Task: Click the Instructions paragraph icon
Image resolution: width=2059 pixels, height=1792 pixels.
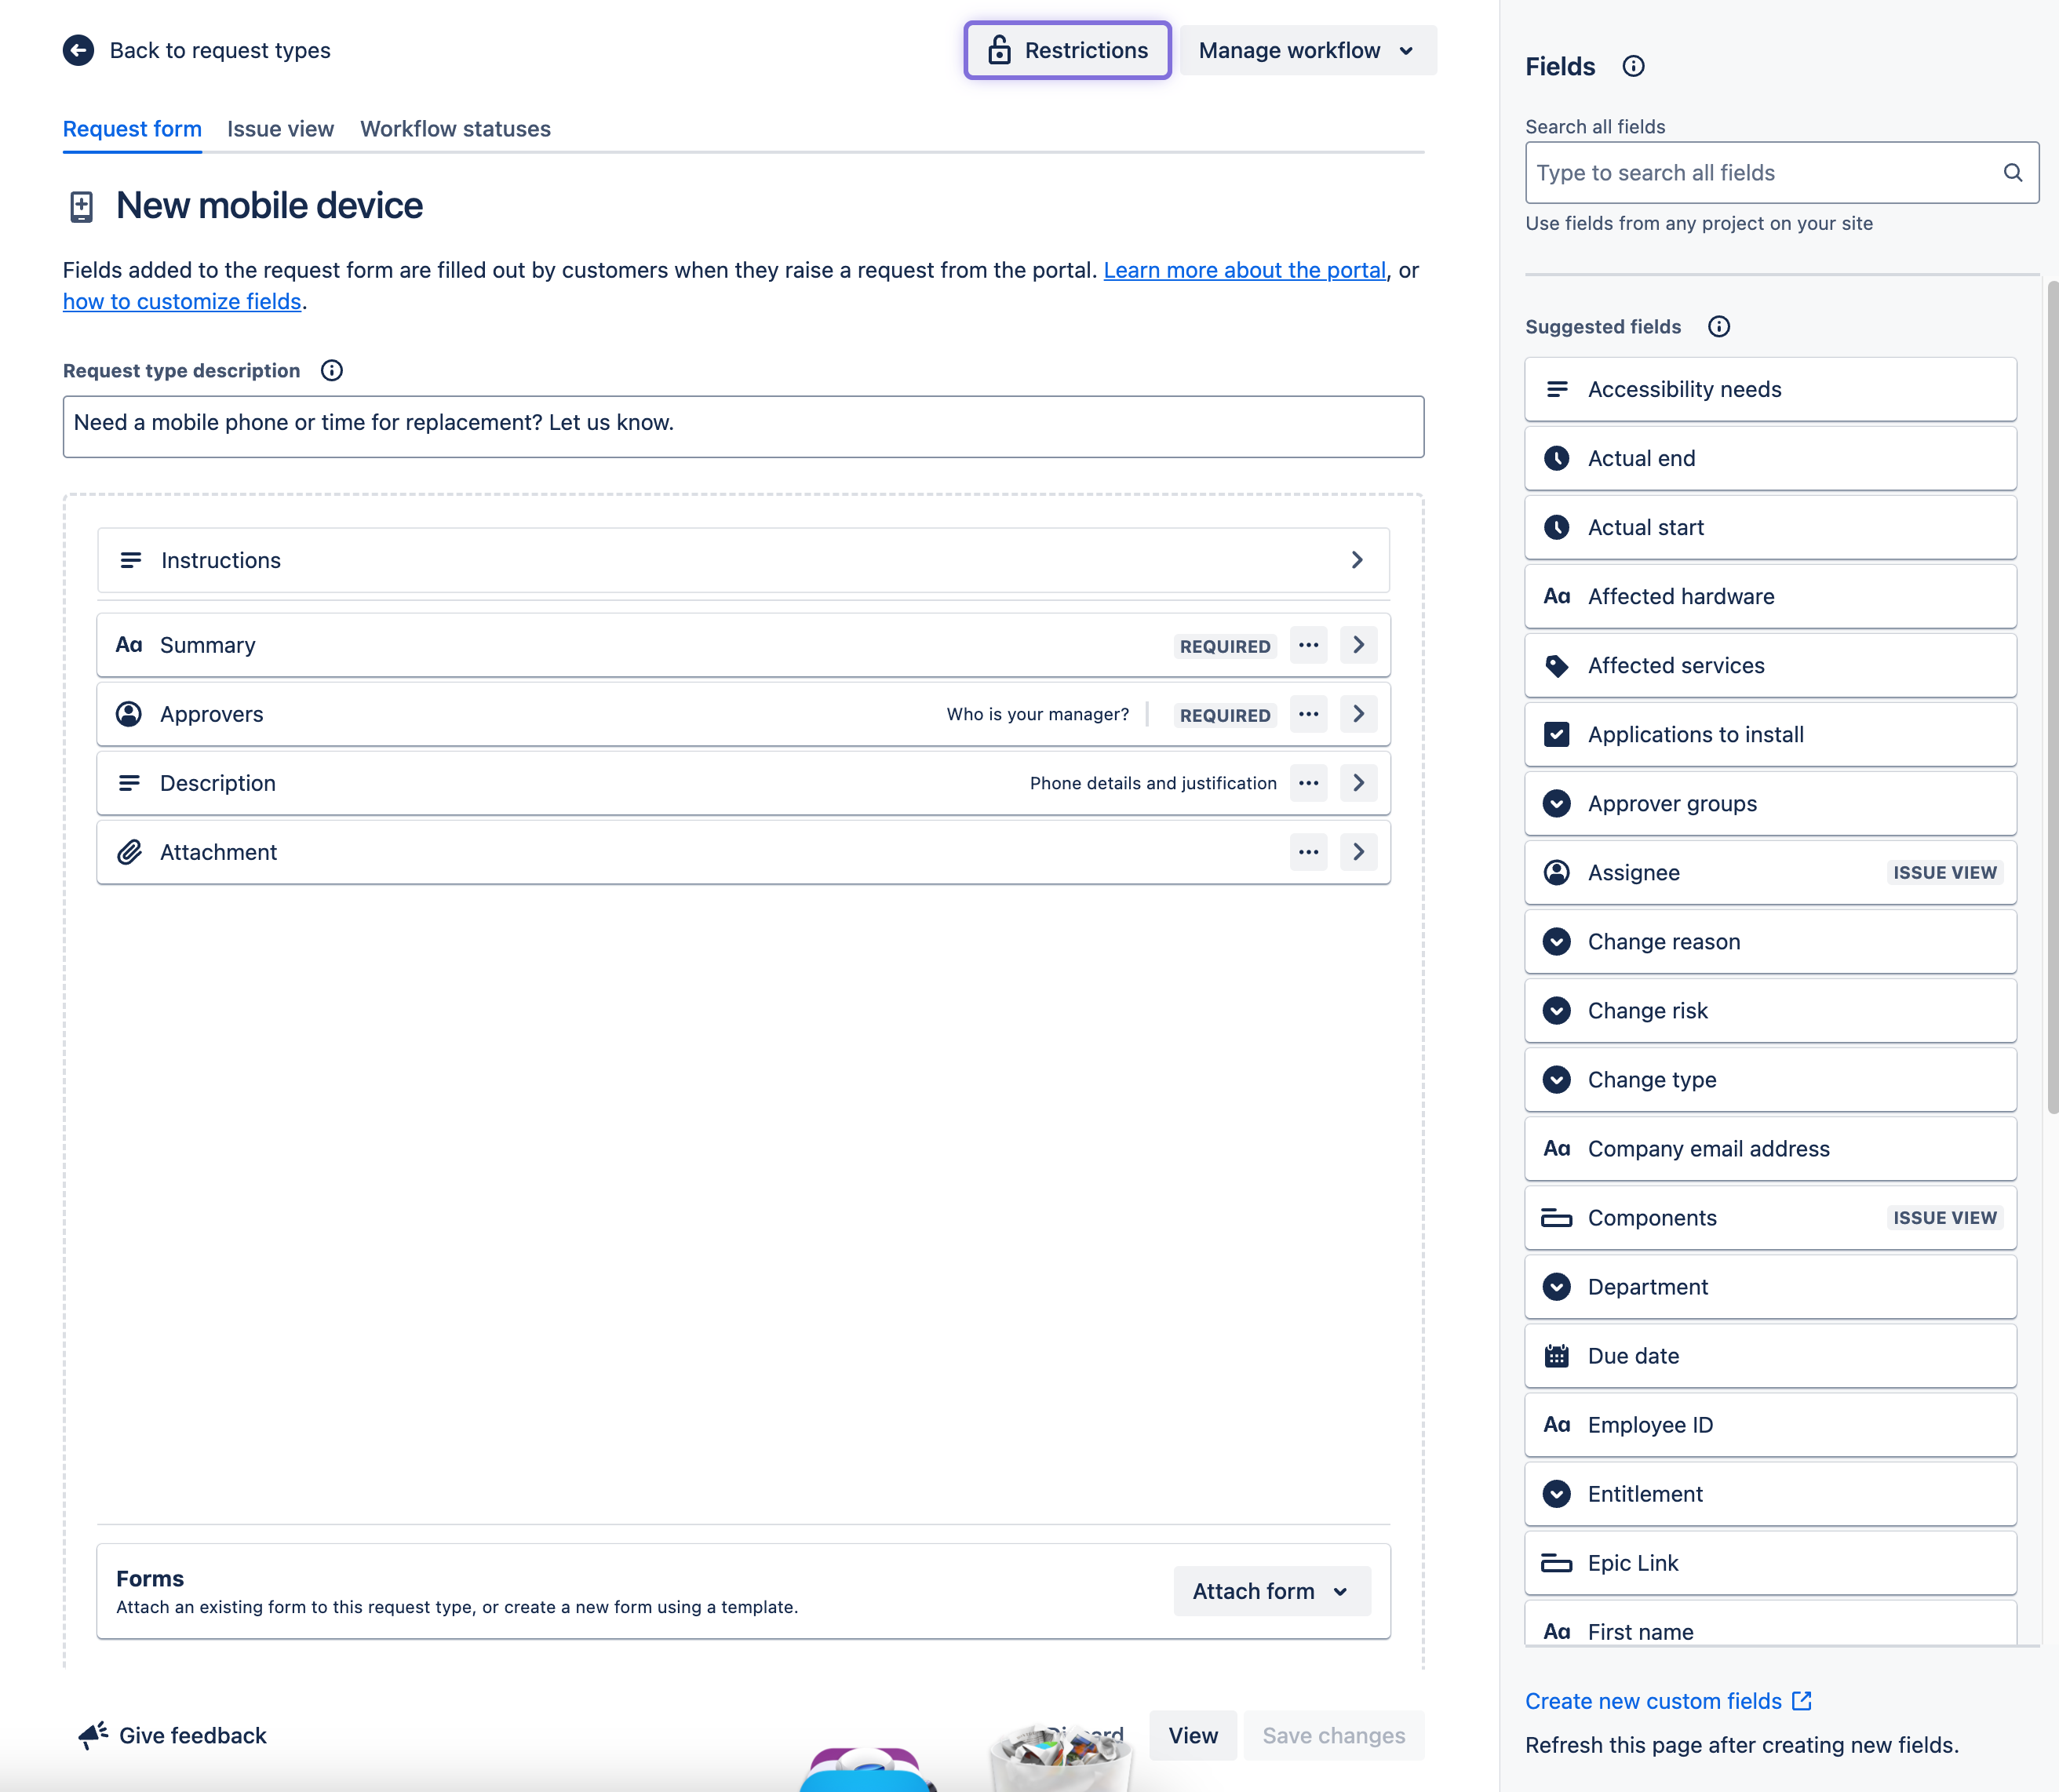Action: tap(130, 561)
